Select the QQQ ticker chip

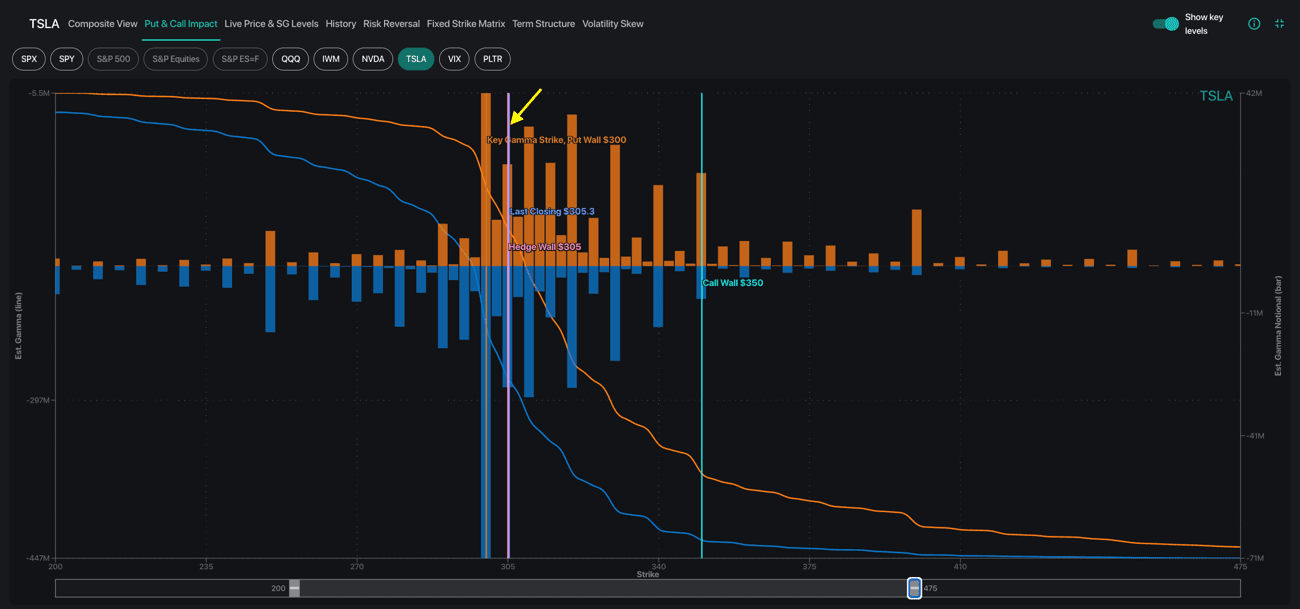click(291, 59)
